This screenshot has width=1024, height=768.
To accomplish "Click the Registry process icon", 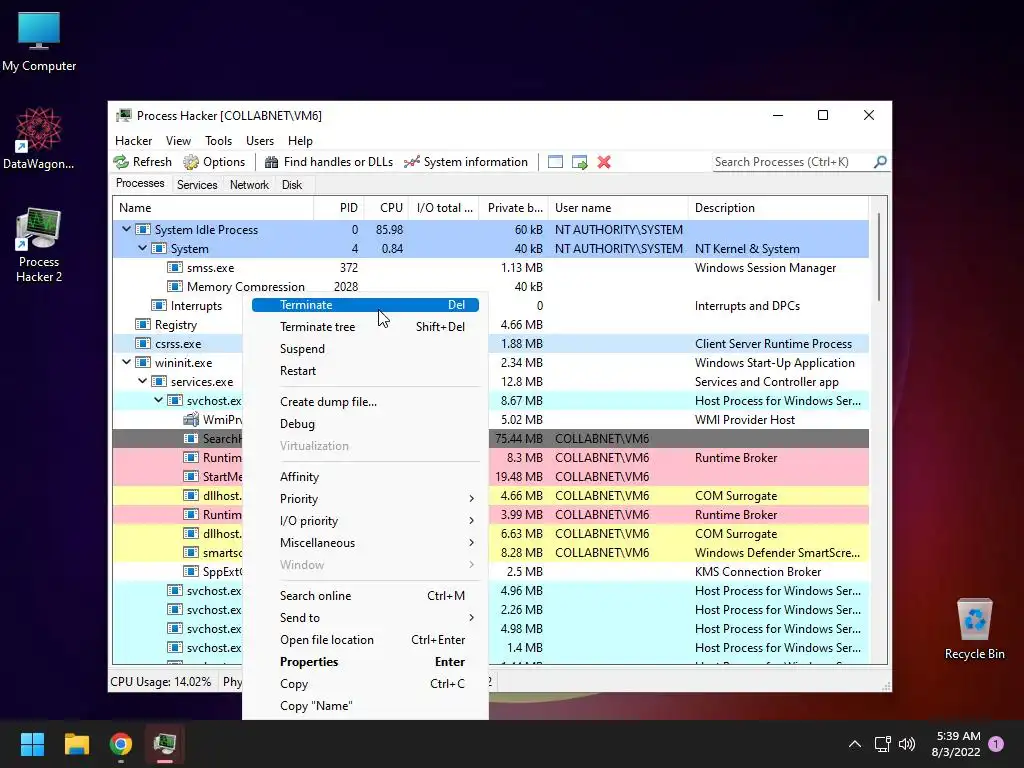I will pos(142,325).
